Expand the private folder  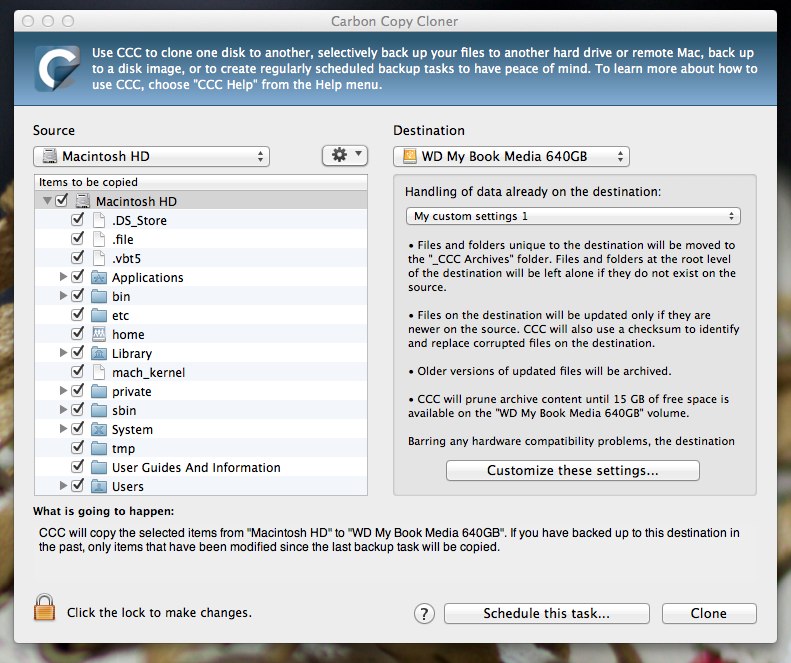pos(63,391)
